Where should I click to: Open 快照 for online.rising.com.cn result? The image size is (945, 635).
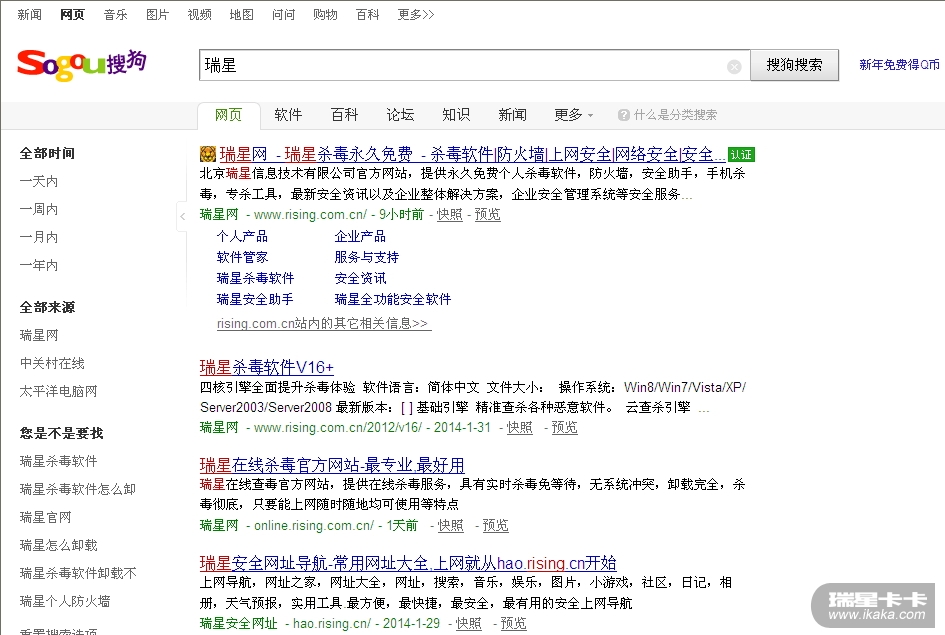tap(450, 525)
